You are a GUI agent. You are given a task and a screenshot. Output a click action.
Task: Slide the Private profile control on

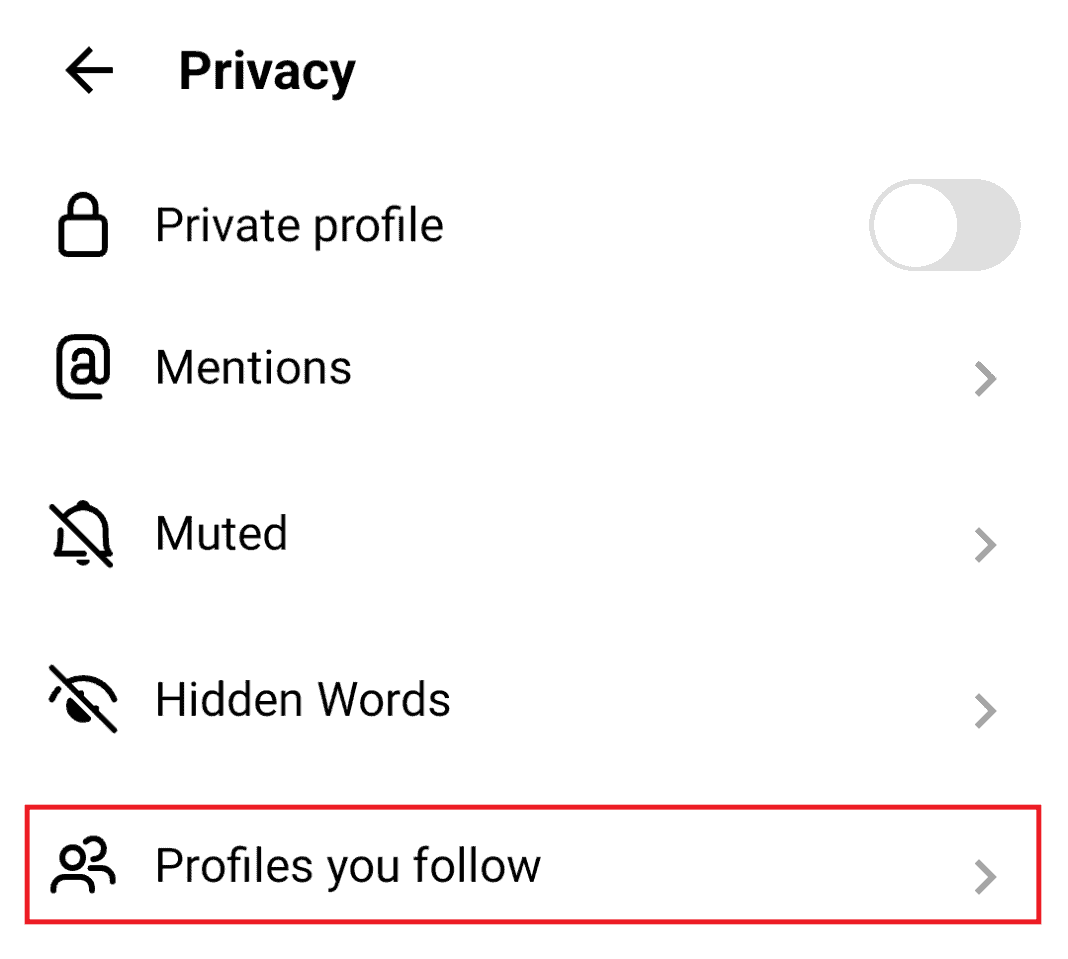click(945, 225)
